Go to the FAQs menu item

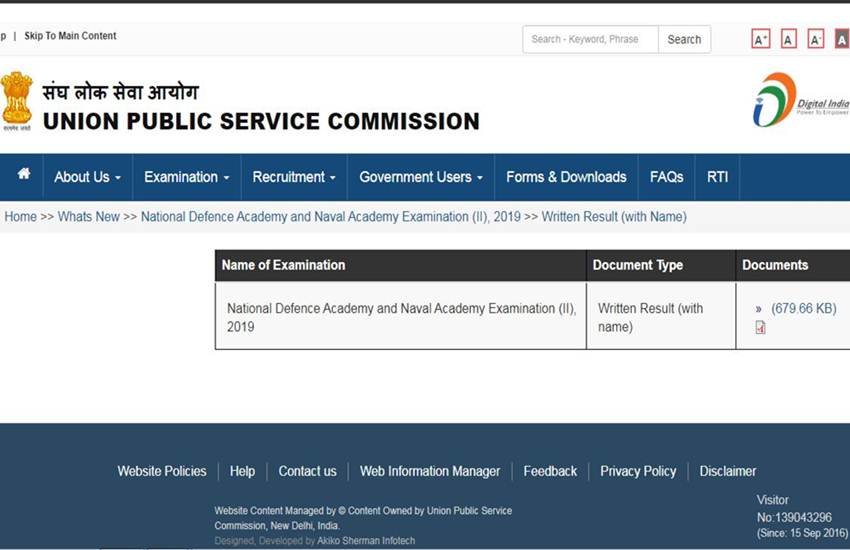click(x=666, y=177)
